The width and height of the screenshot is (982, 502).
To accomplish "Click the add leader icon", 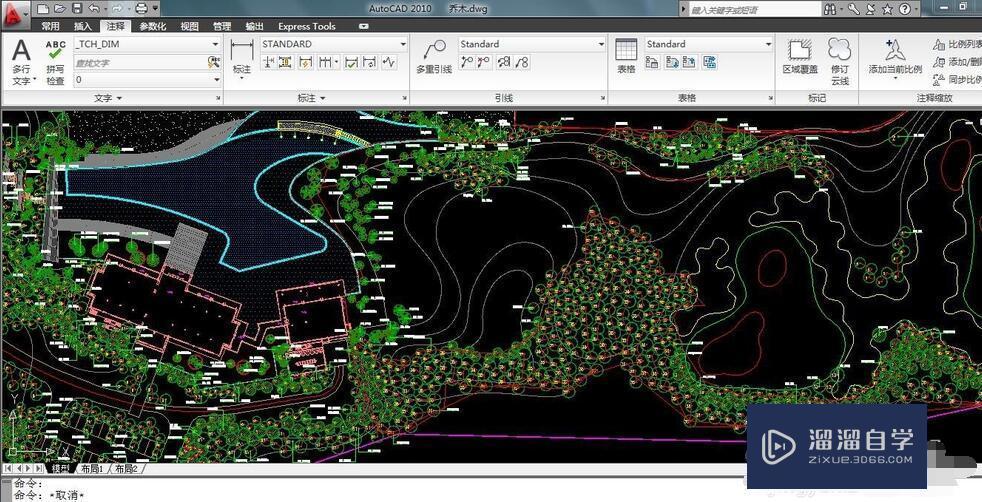I will tap(467, 62).
